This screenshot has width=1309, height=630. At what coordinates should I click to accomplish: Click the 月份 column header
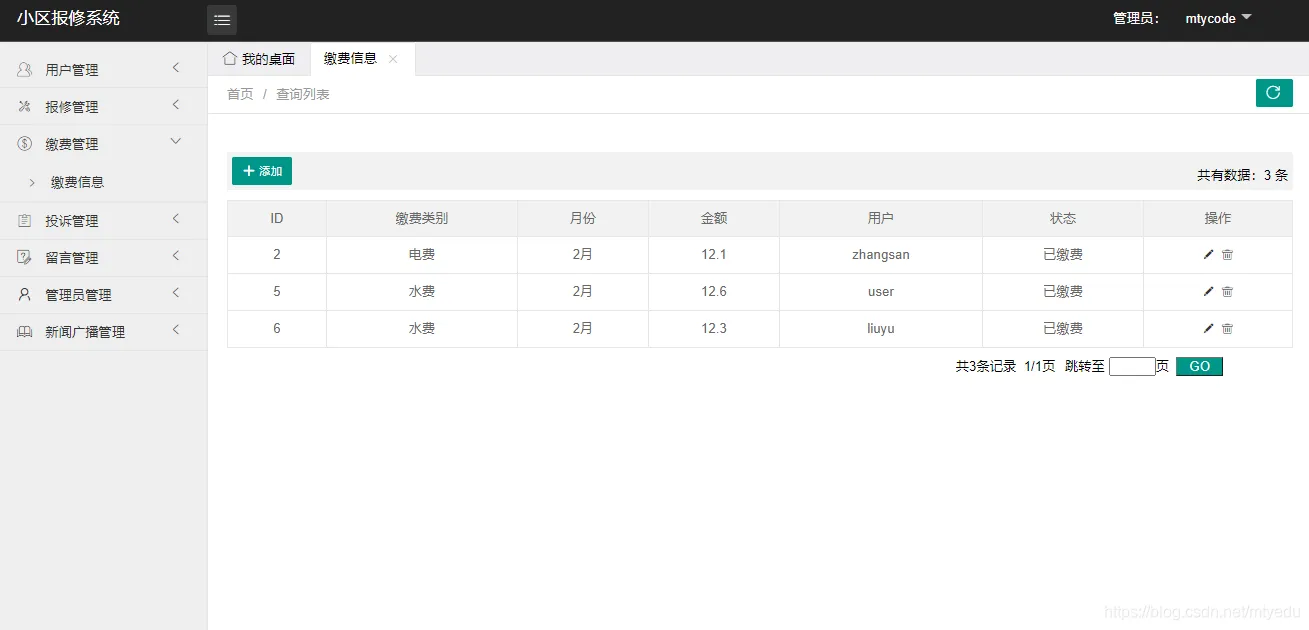pos(583,218)
